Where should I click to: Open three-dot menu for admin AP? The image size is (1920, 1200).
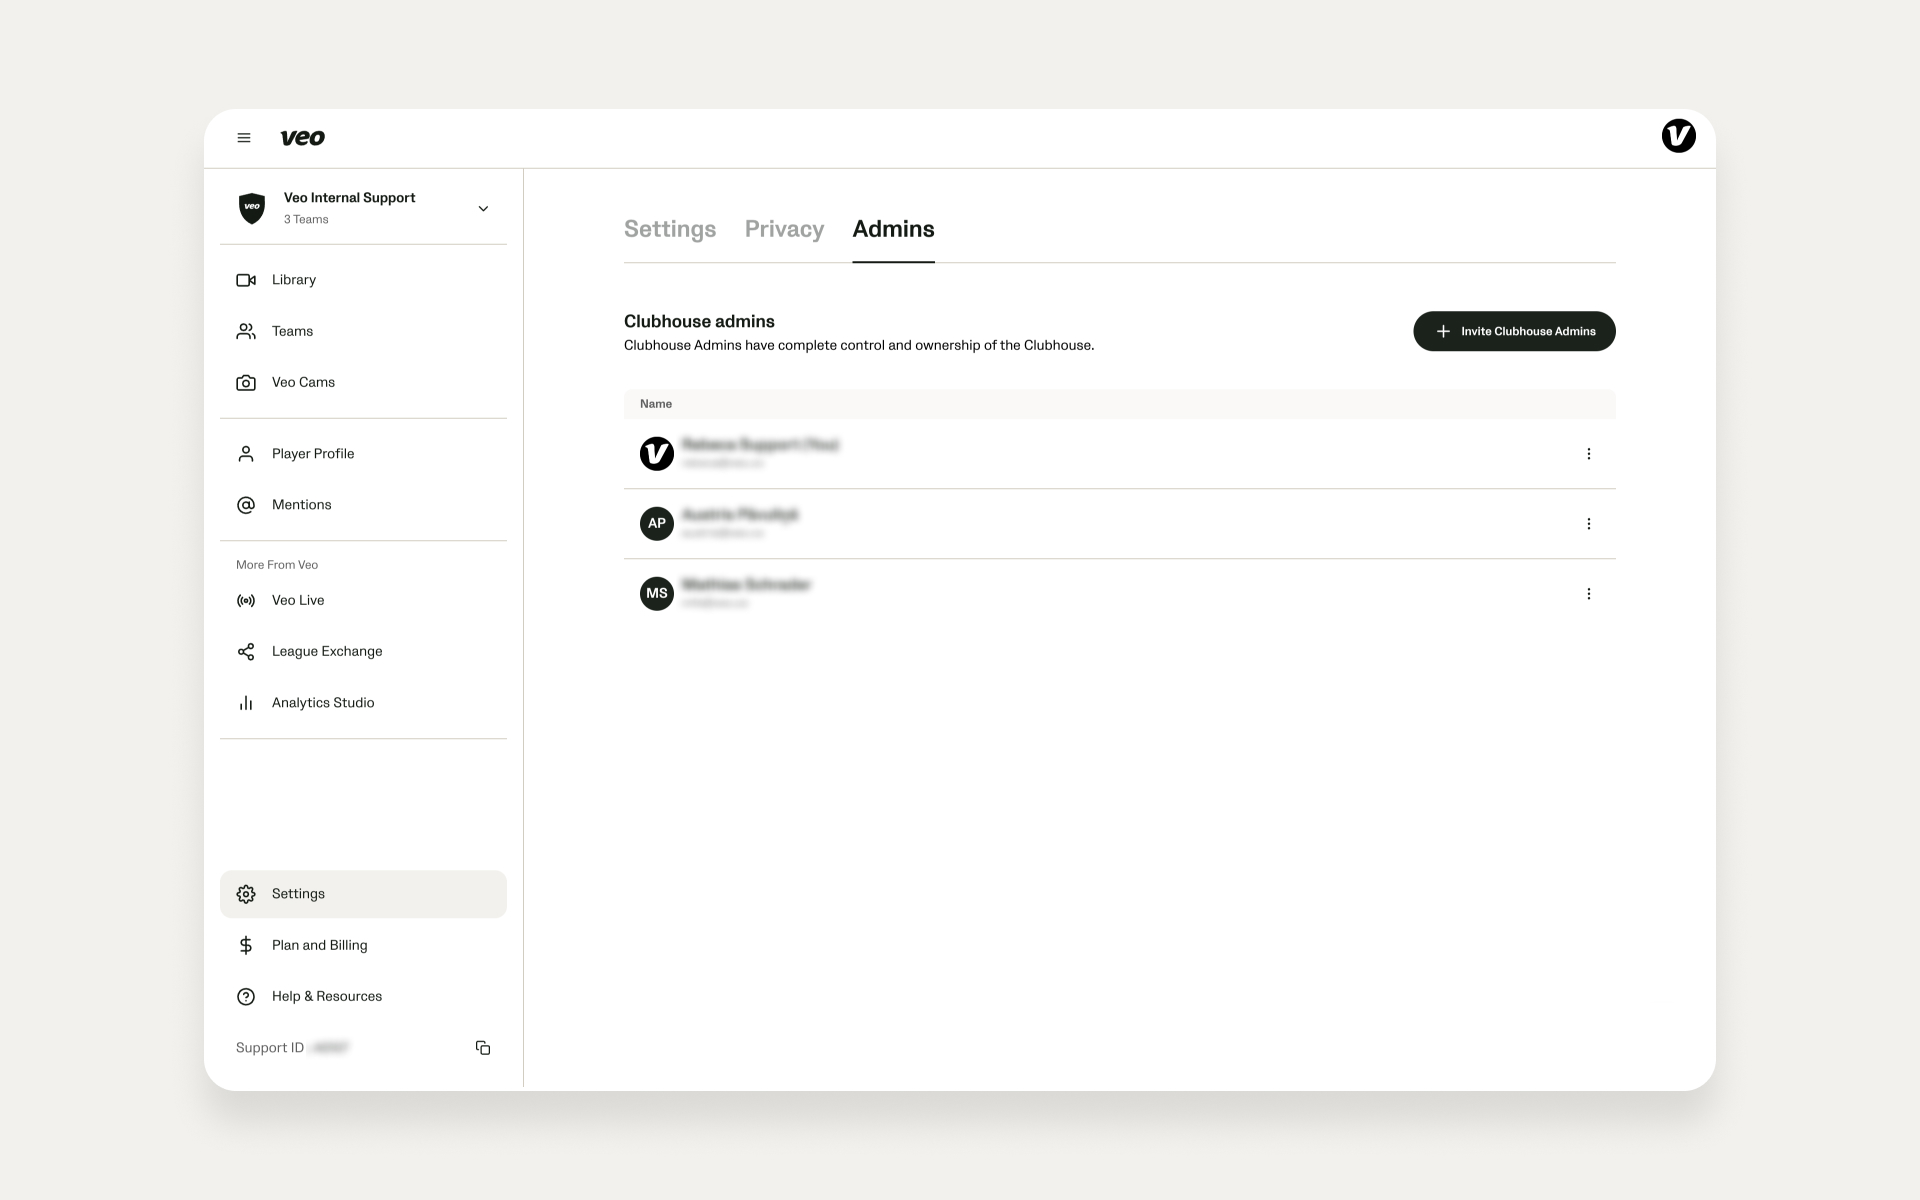pyautogui.click(x=1588, y=524)
